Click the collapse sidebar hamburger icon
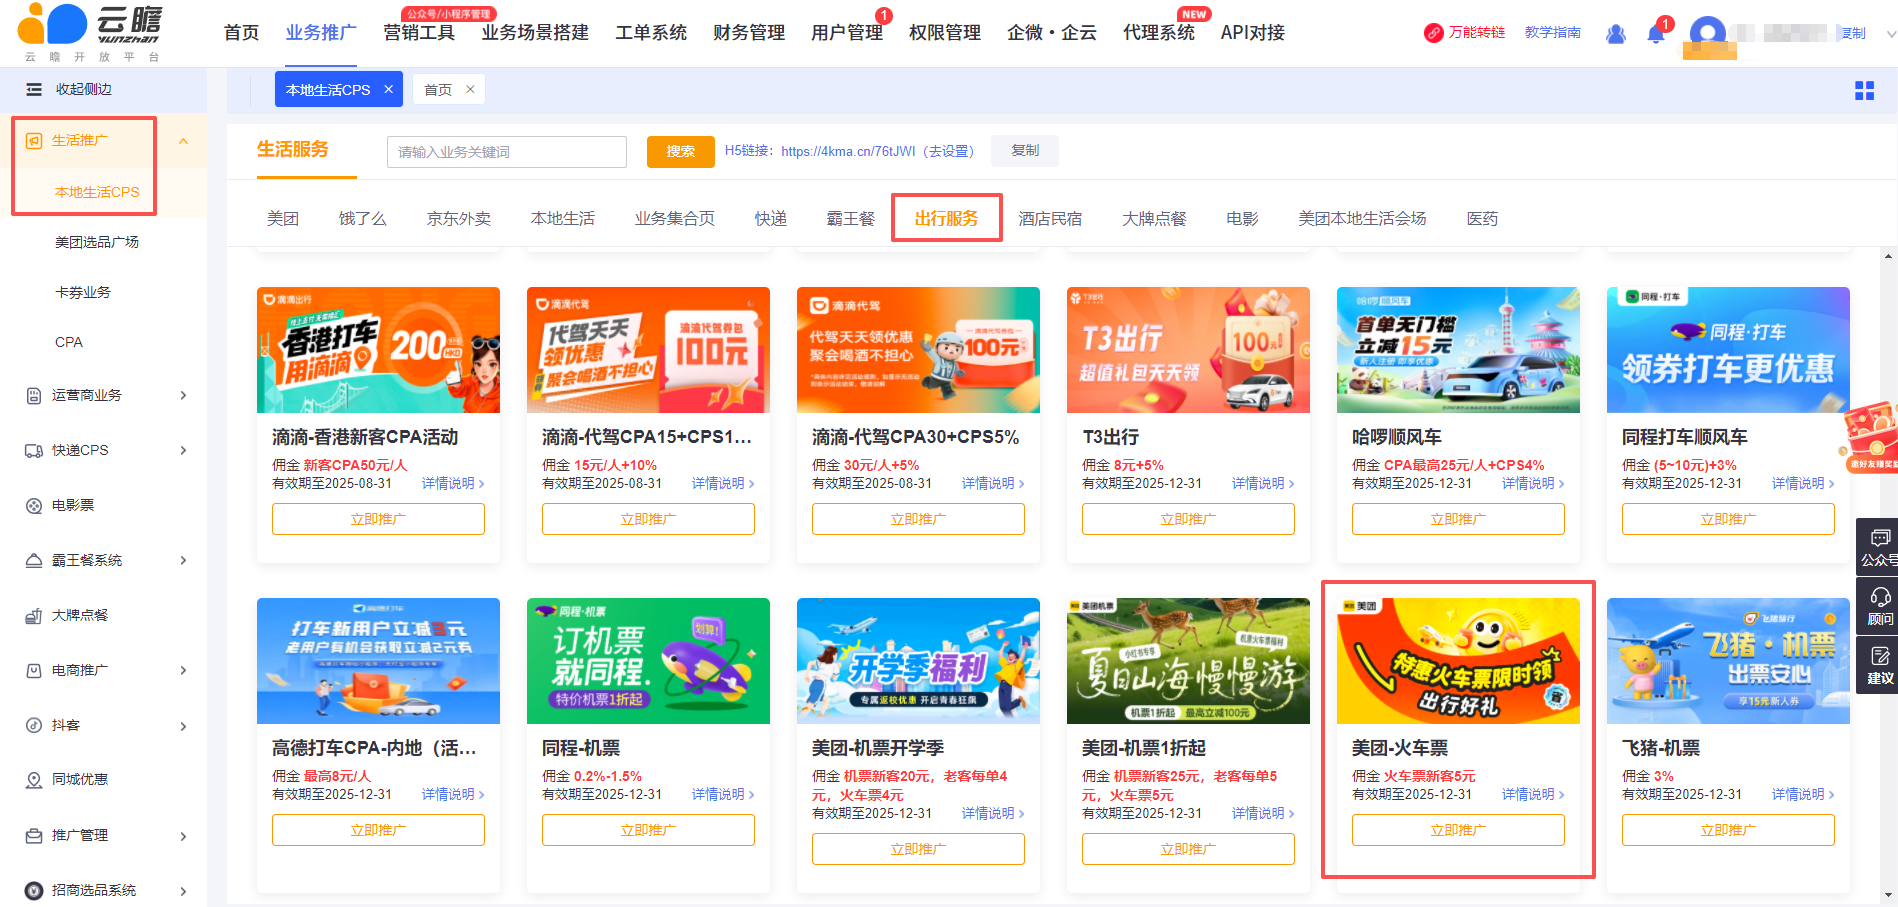Image resolution: width=1898 pixels, height=907 pixels. [x=34, y=89]
